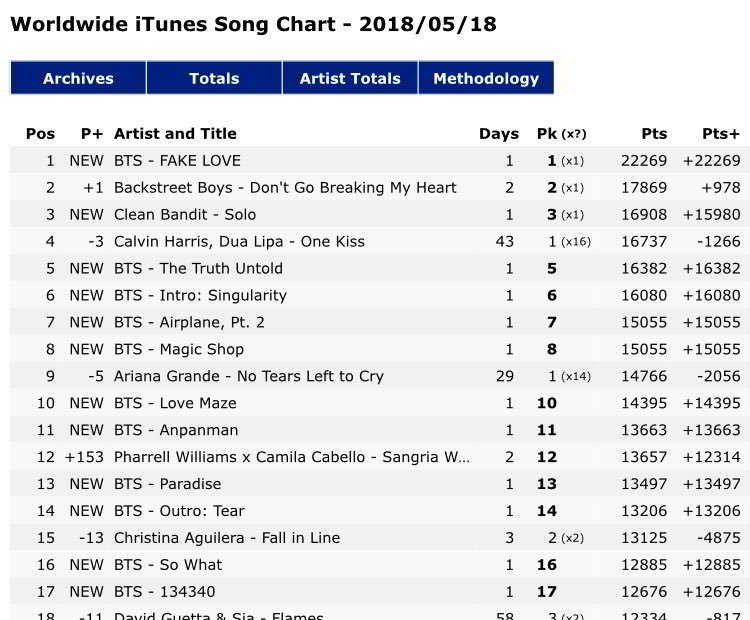Go to the Methodology tab
Screen dimensions: 750x620
coord(486,78)
